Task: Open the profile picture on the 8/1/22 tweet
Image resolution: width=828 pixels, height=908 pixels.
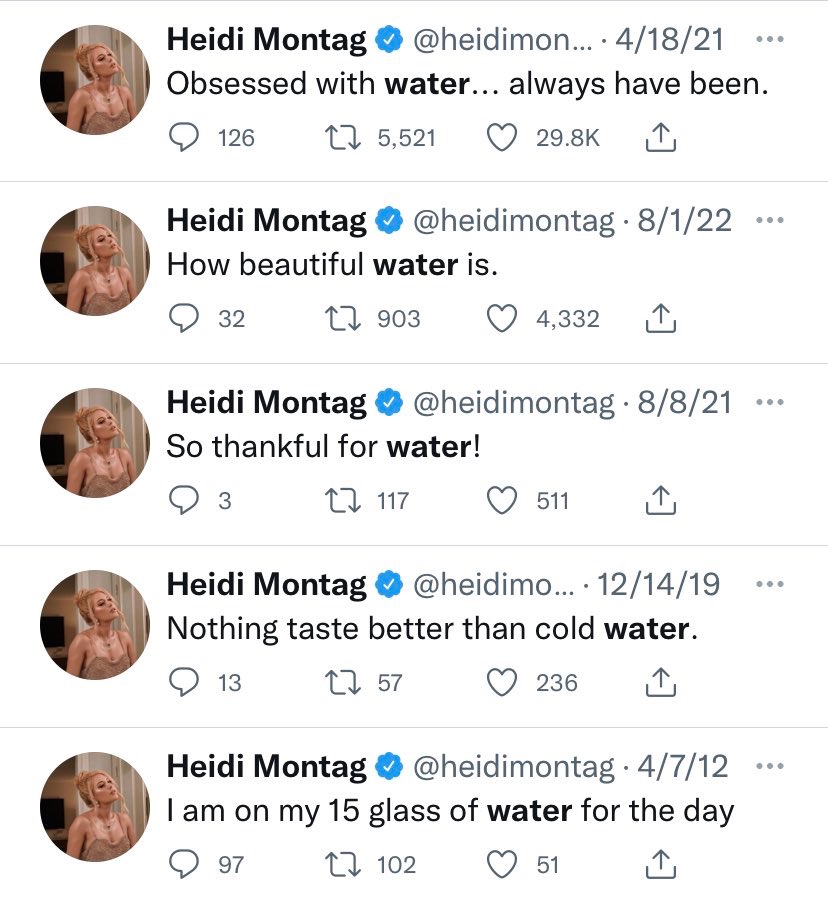Action: coord(95,261)
